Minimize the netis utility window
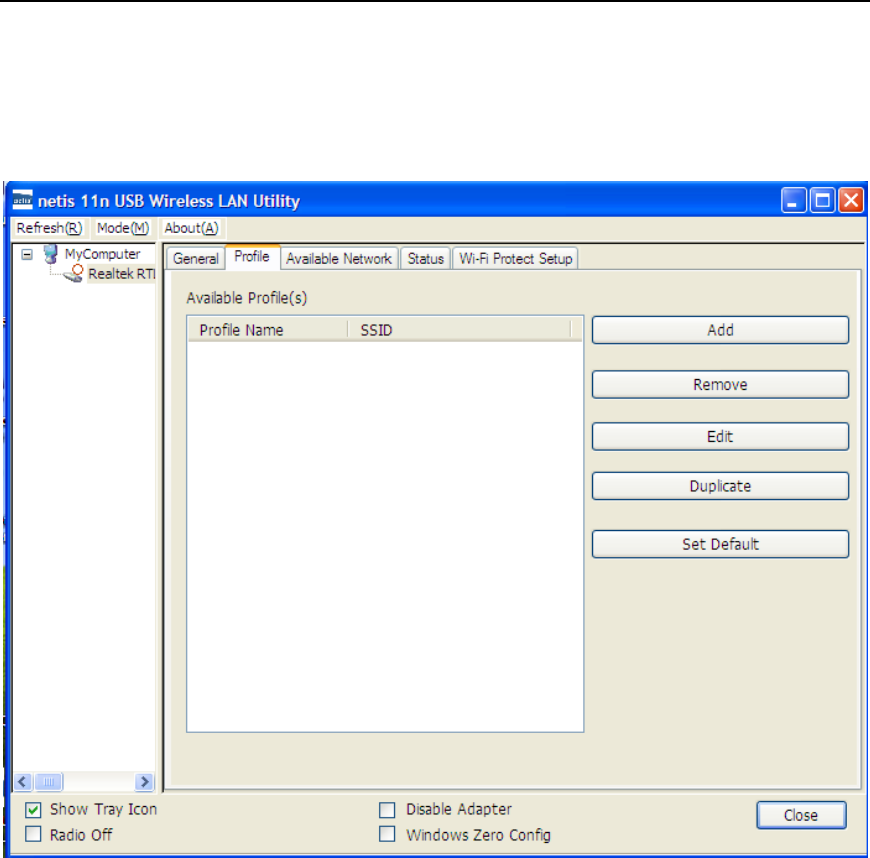 tap(793, 200)
